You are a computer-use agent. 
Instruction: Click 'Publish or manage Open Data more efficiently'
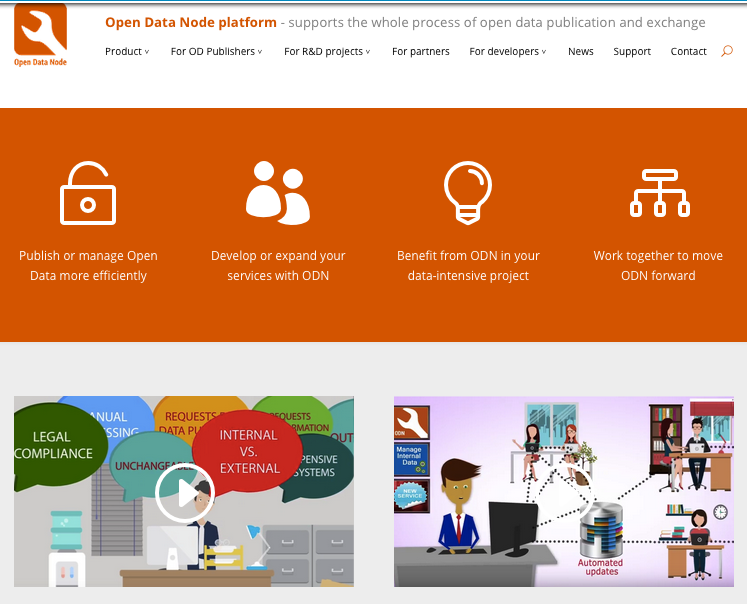(88, 265)
